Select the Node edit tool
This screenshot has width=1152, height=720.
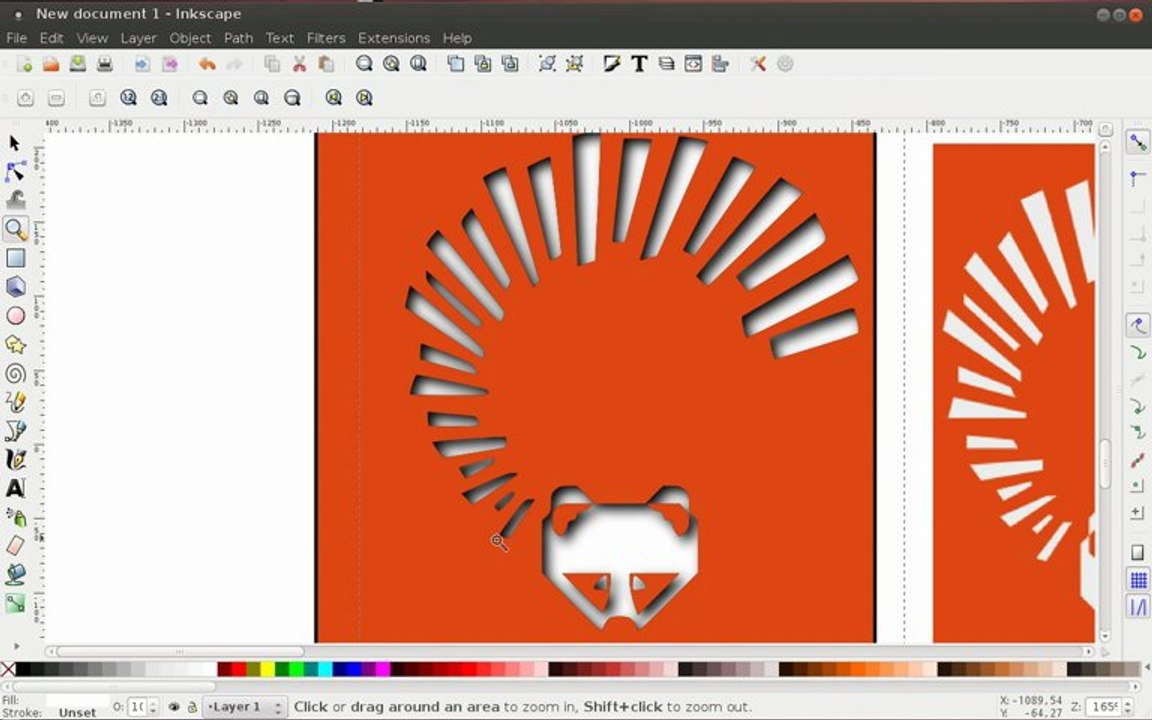(x=15, y=172)
